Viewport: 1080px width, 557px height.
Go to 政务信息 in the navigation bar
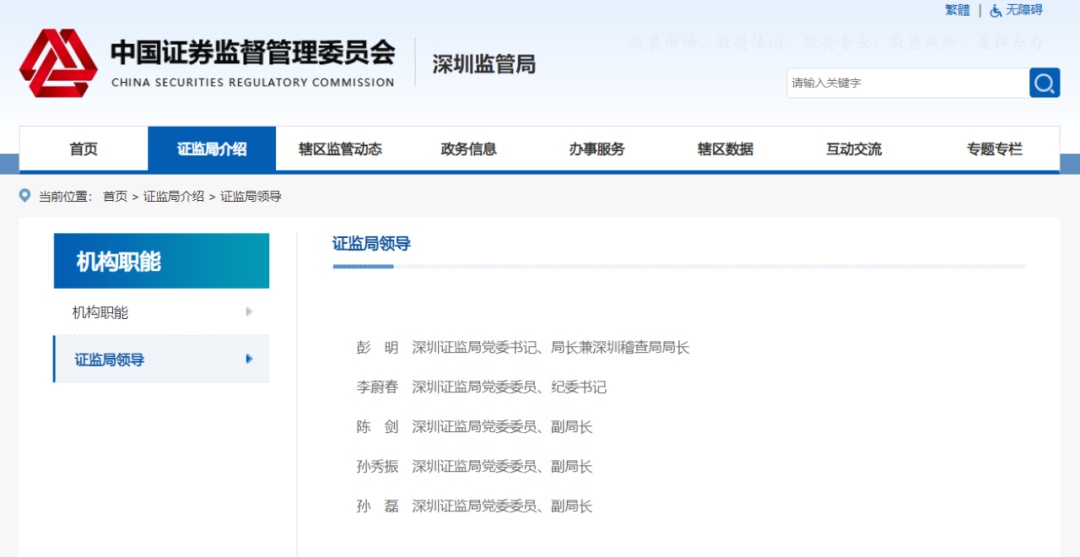pyautogui.click(x=468, y=149)
